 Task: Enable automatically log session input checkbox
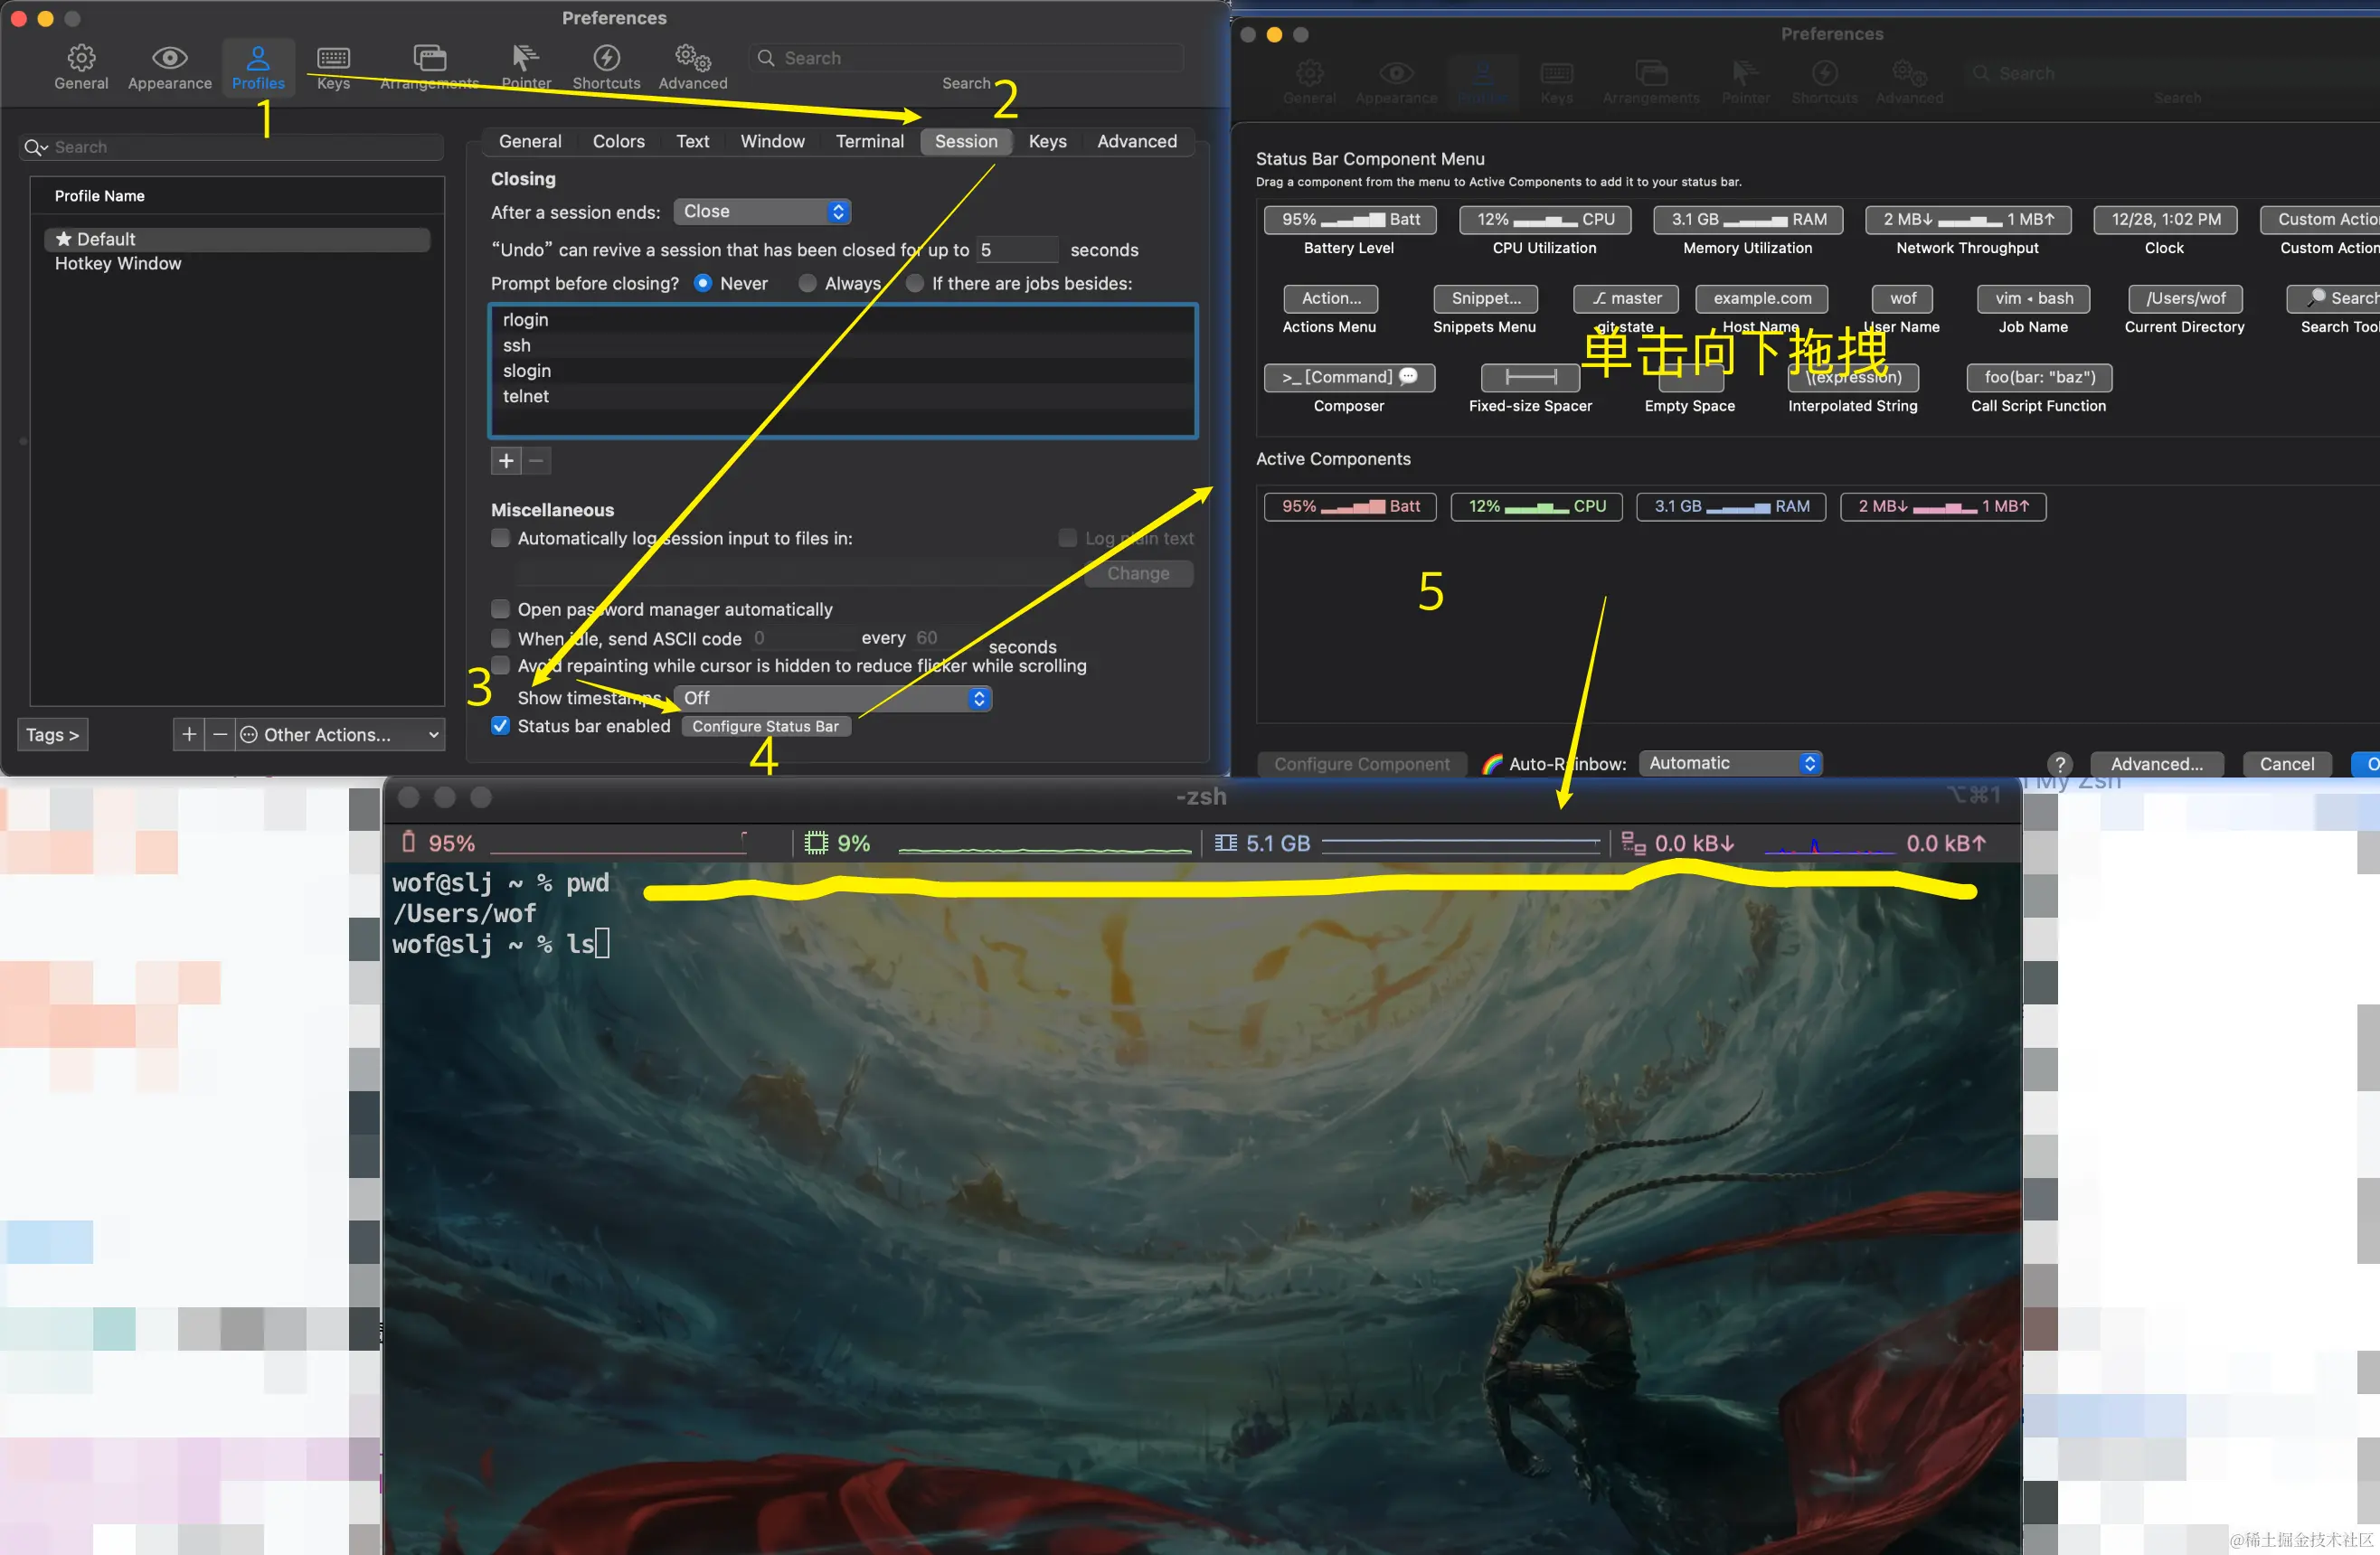pyautogui.click(x=501, y=539)
